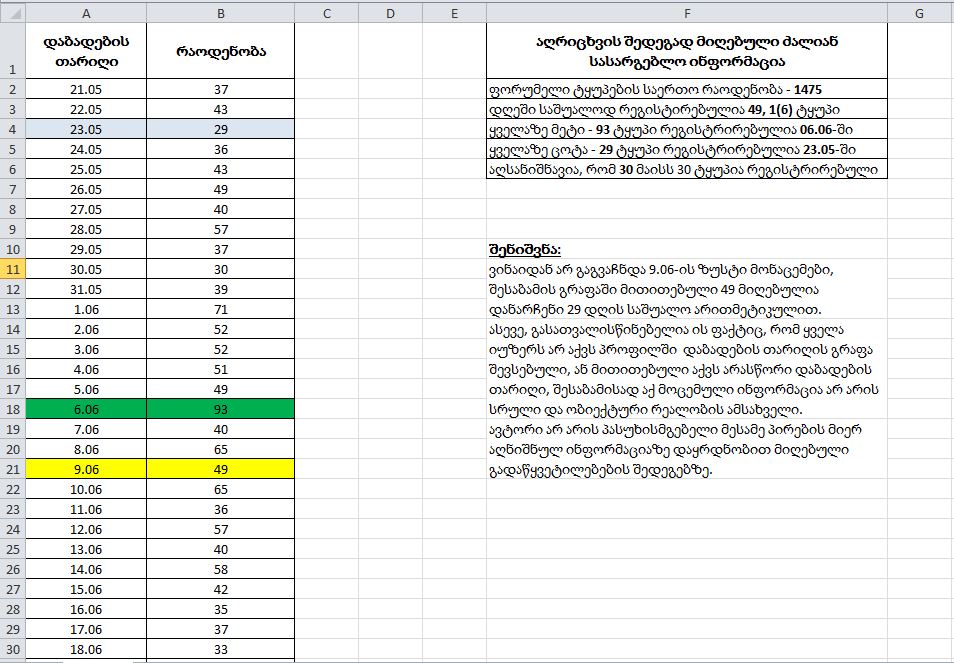Click count cell 42
This screenshot has width=954, height=663.
coord(220,589)
